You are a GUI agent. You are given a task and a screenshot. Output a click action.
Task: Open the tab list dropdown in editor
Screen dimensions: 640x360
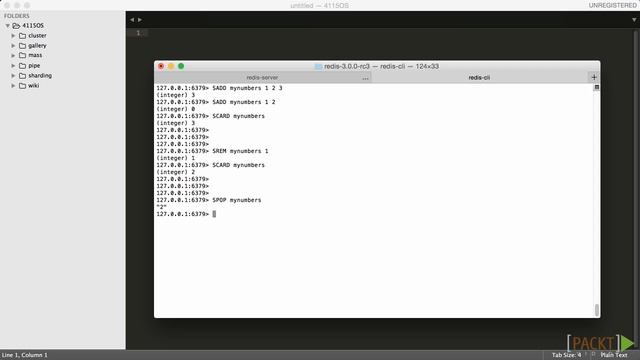[x=634, y=20]
